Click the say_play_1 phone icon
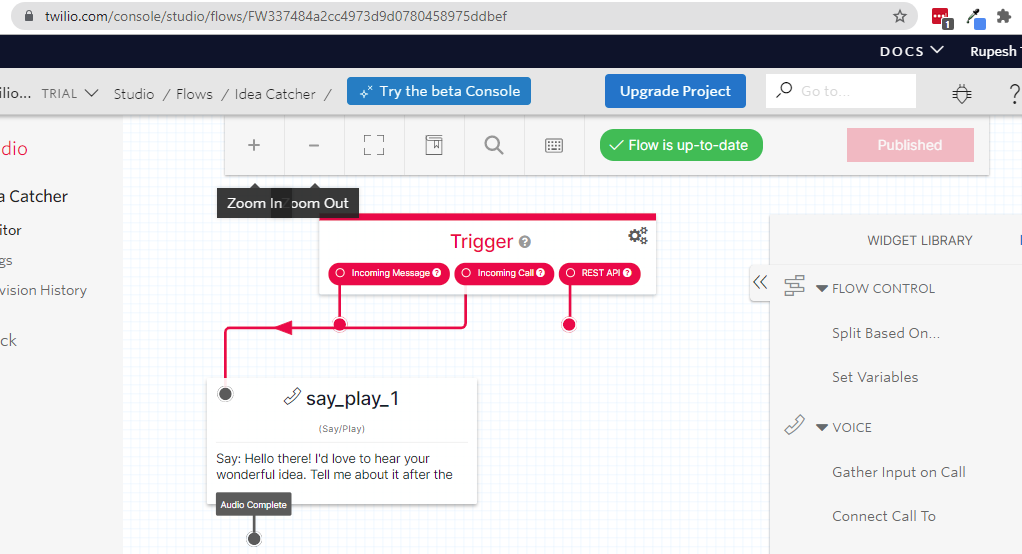The height and width of the screenshot is (554, 1022). 292,396
